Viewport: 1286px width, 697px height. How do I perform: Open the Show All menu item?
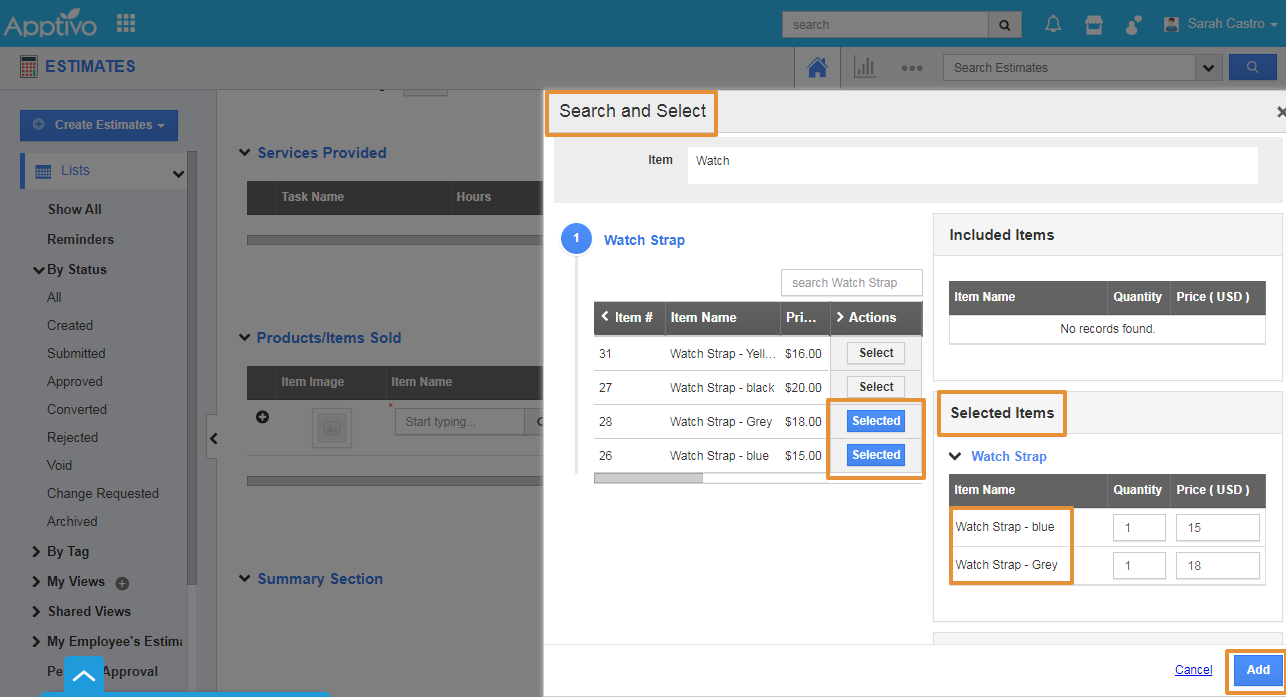75,209
